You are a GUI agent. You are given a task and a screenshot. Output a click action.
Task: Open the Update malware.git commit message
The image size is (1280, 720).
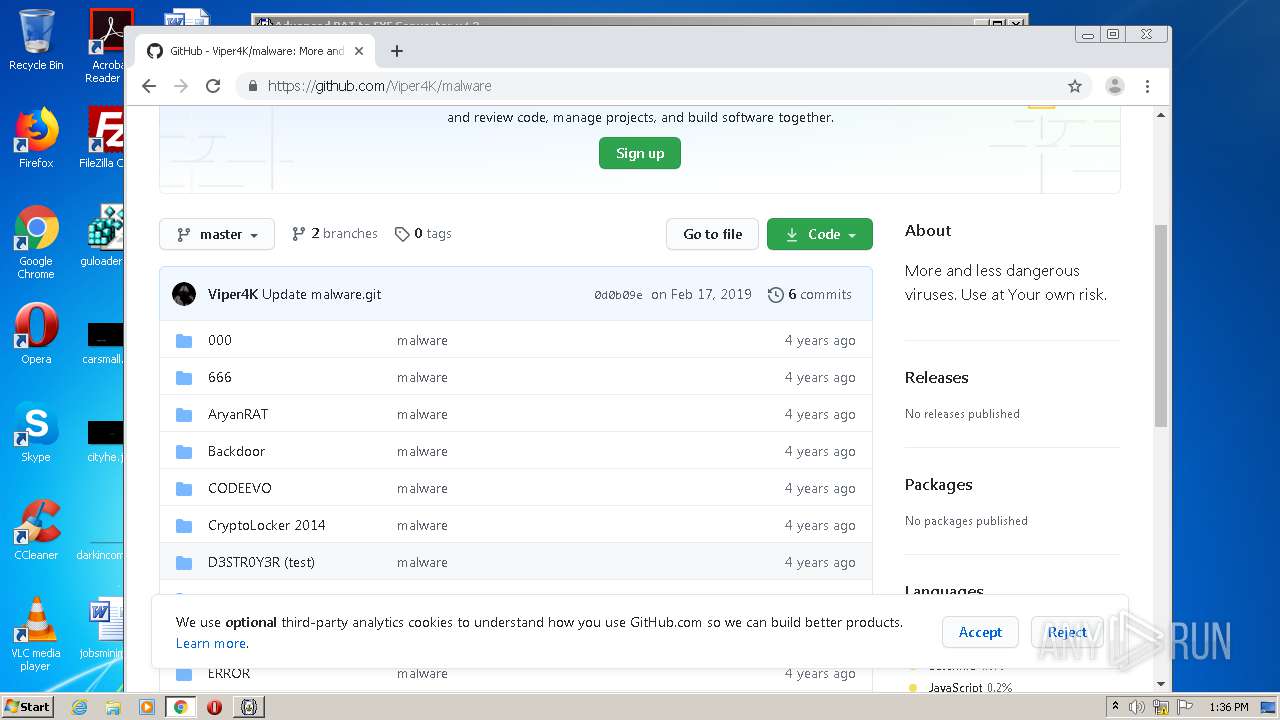click(321, 294)
